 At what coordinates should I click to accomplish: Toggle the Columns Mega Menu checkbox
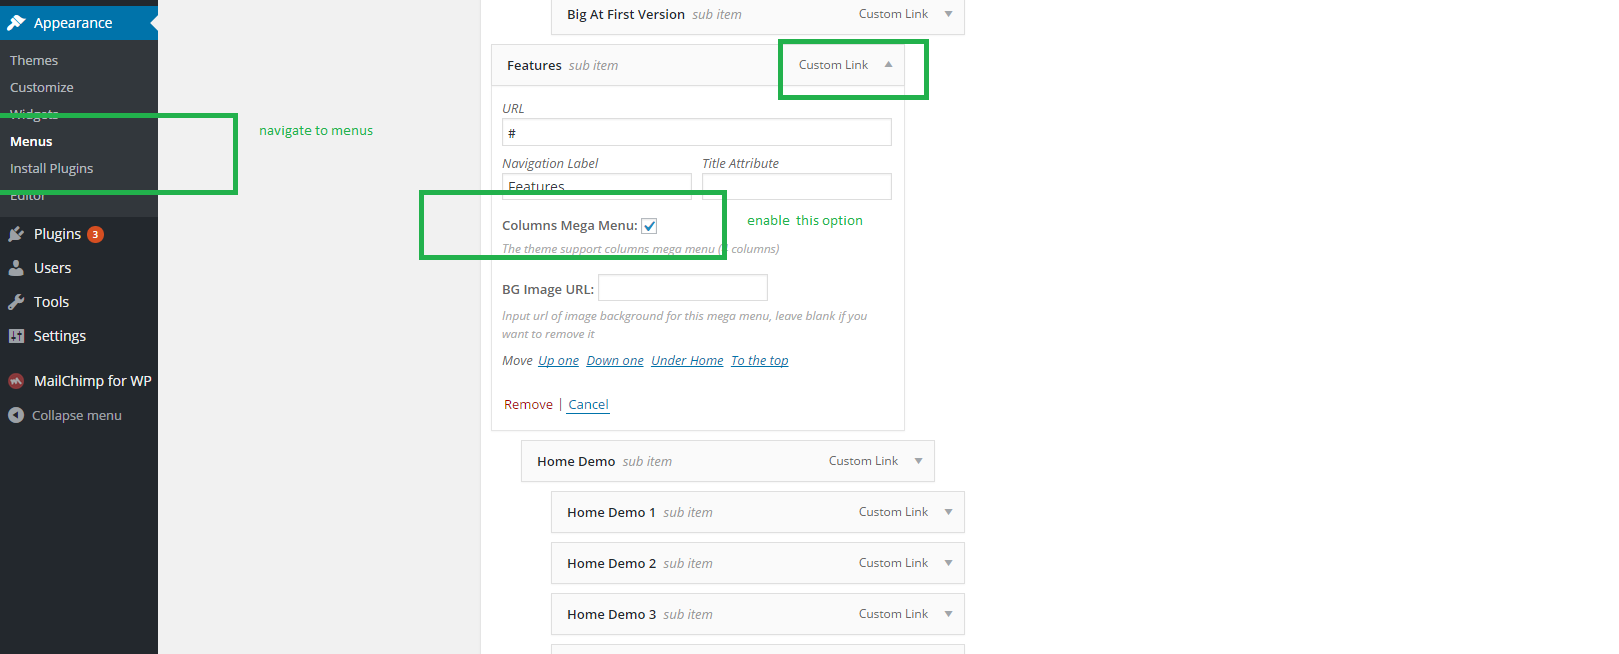click(649, 226)
